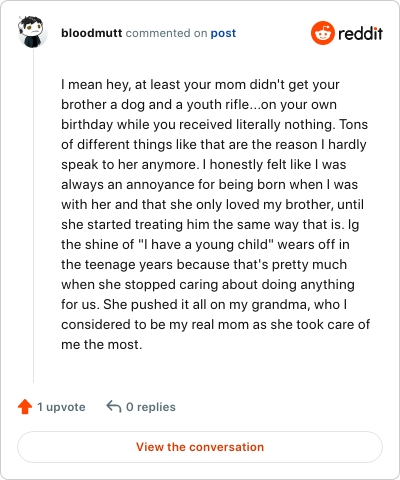Click the line ending "literally nothing. Tons"

(x=214, y=125)
